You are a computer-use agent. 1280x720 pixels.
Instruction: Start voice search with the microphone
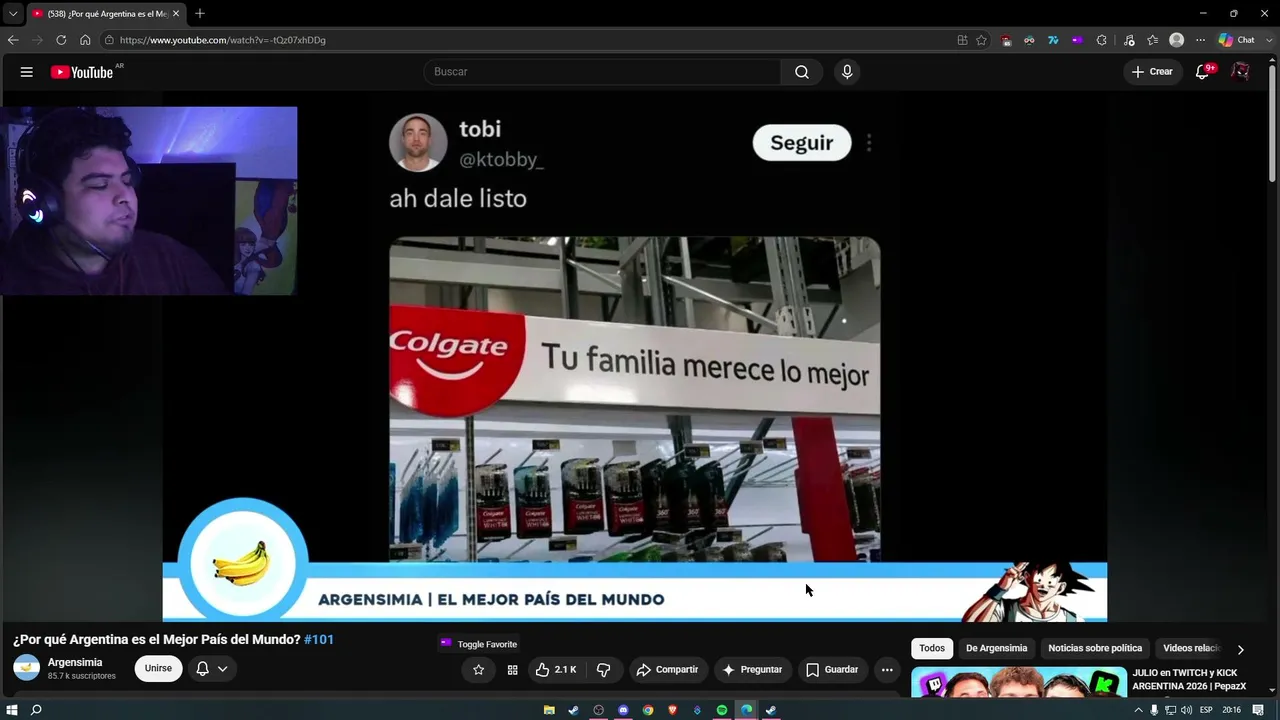[x=847, y=72]
